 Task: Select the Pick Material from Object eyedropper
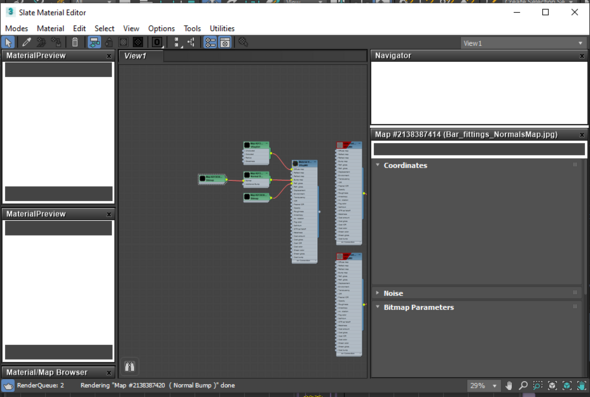coord(26,42)
